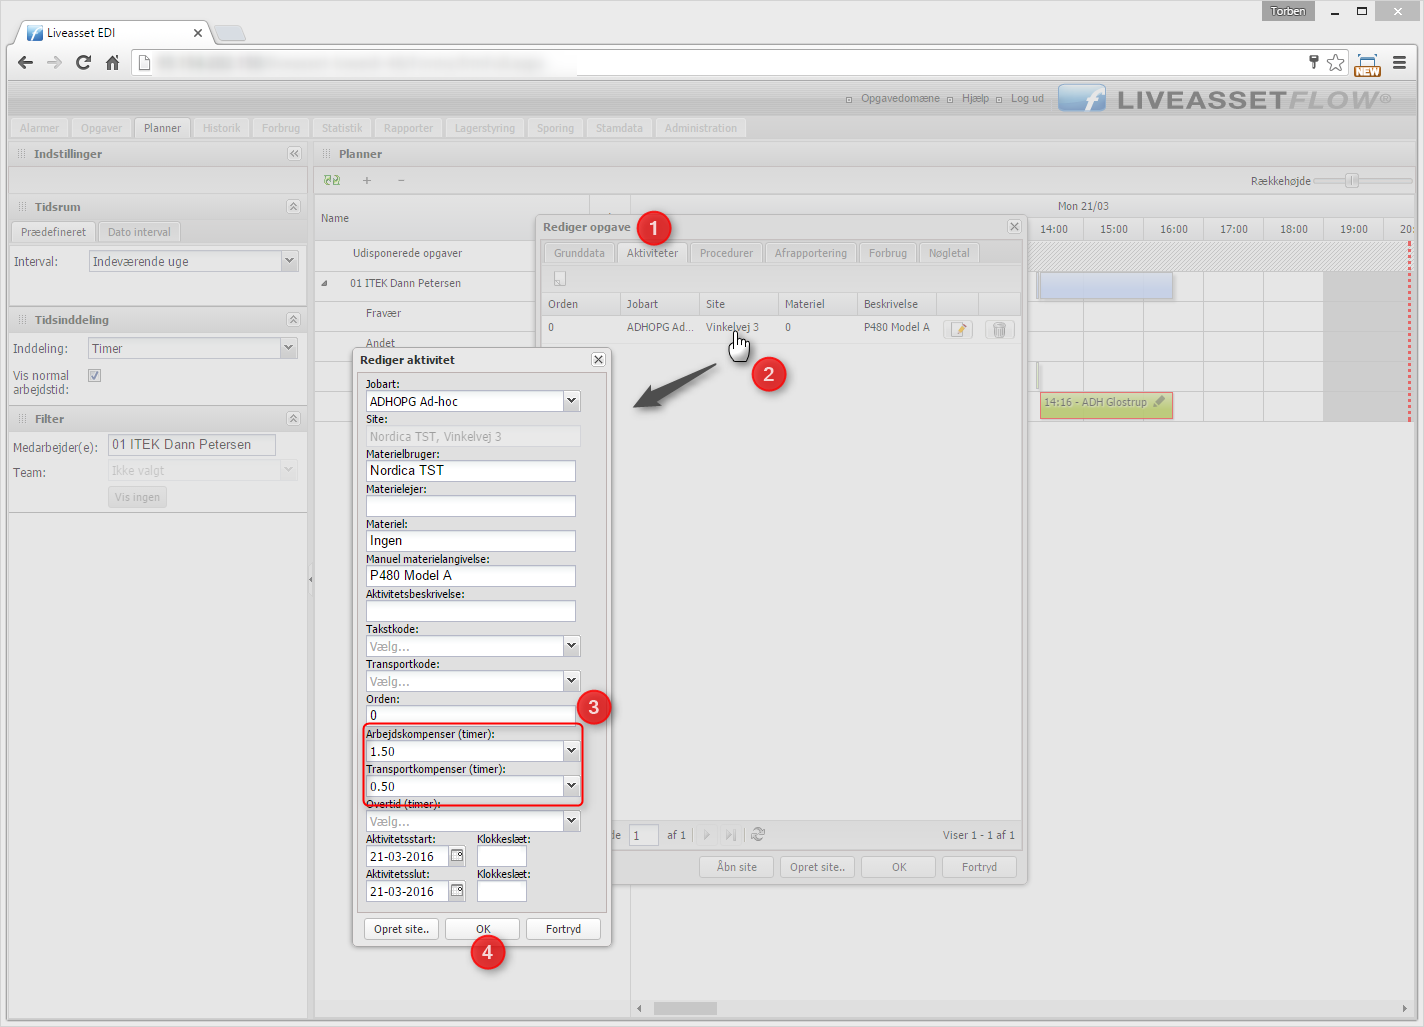Collapse the Indstillinger side panel
The width and height of the screenshot is (1424, 1027).
pos(294,154)
